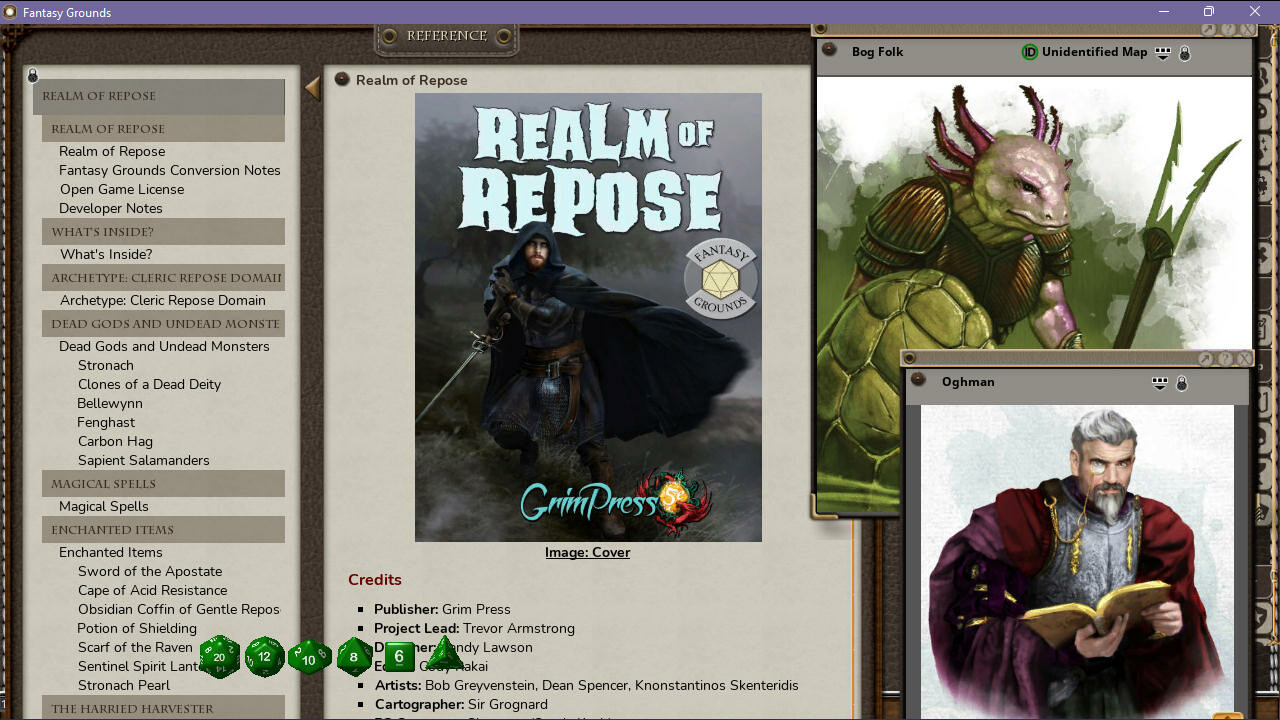Click the share token icon on the Oghman header

tap(1159, 382)
